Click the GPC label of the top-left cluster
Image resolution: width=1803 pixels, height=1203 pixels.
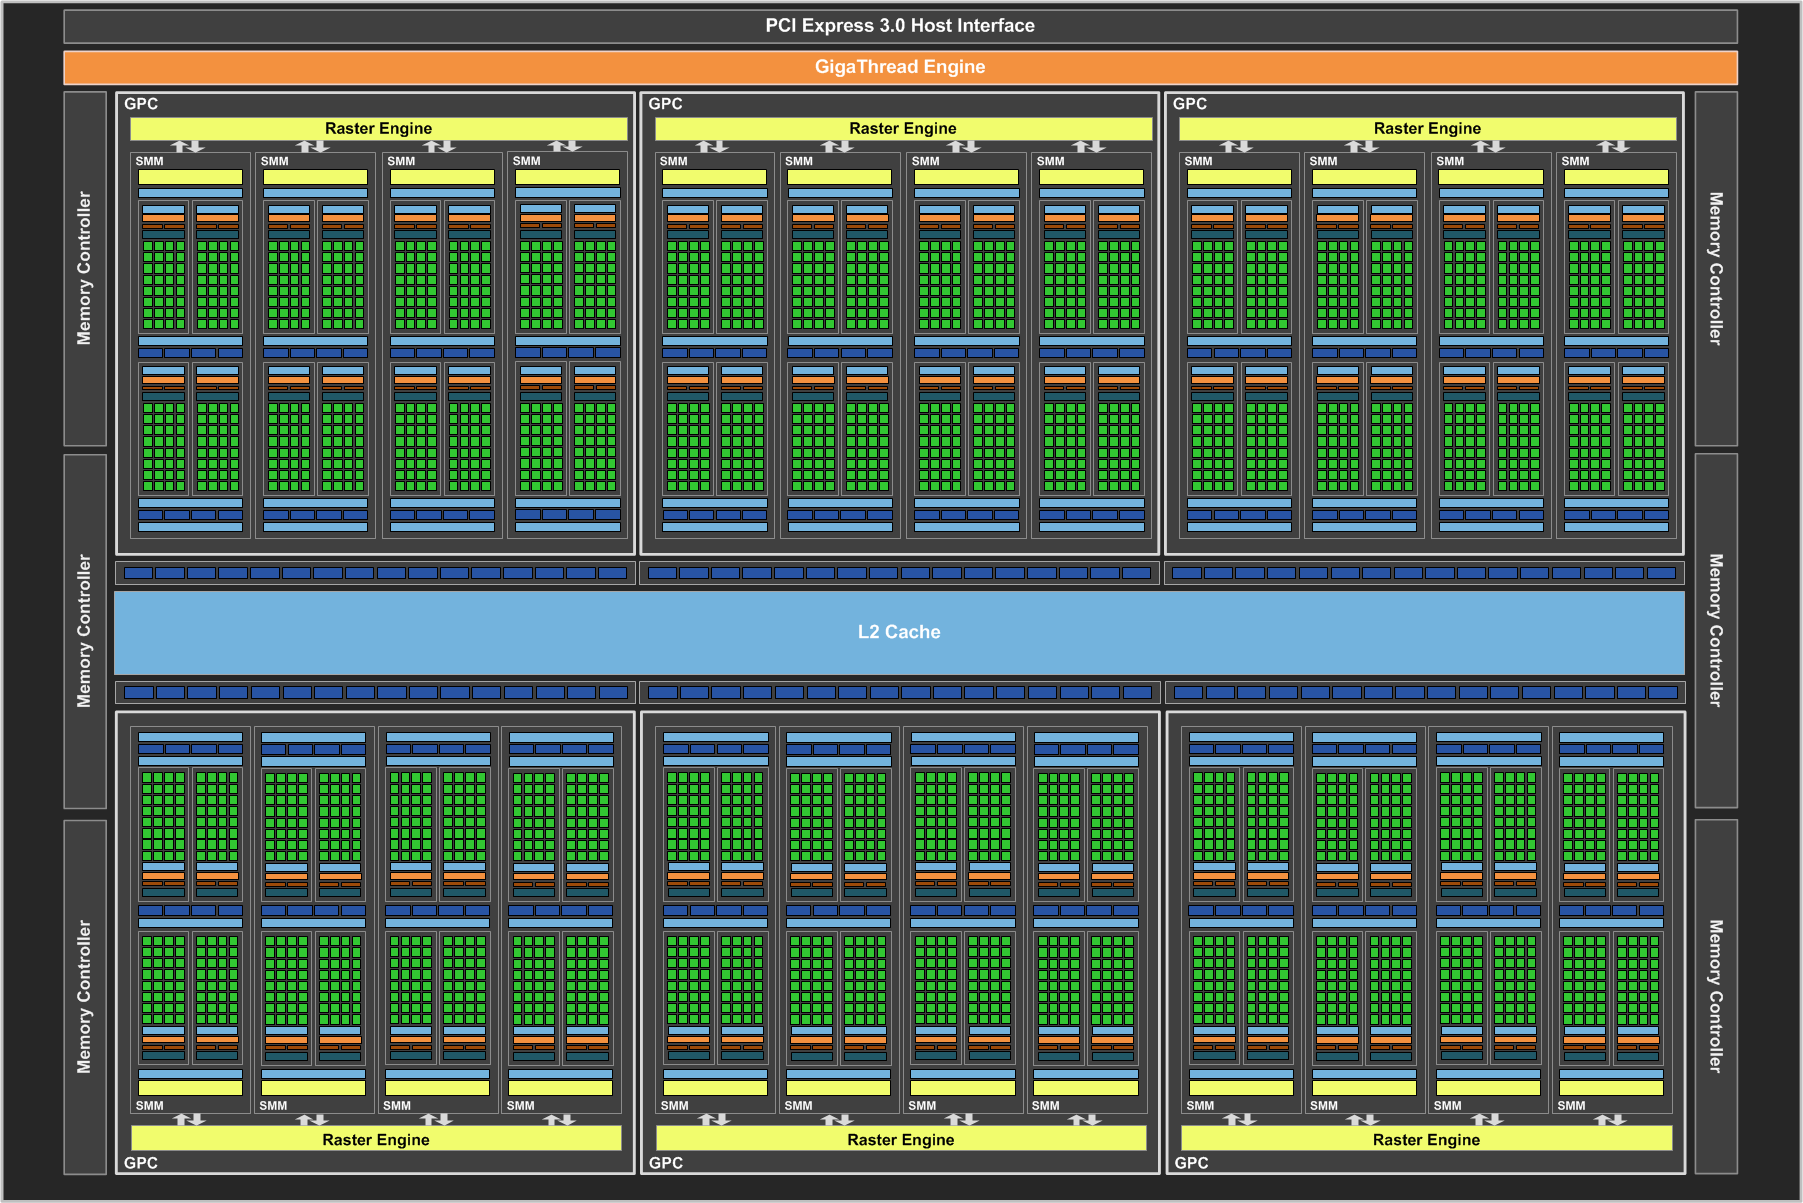(x=141, y=104)
